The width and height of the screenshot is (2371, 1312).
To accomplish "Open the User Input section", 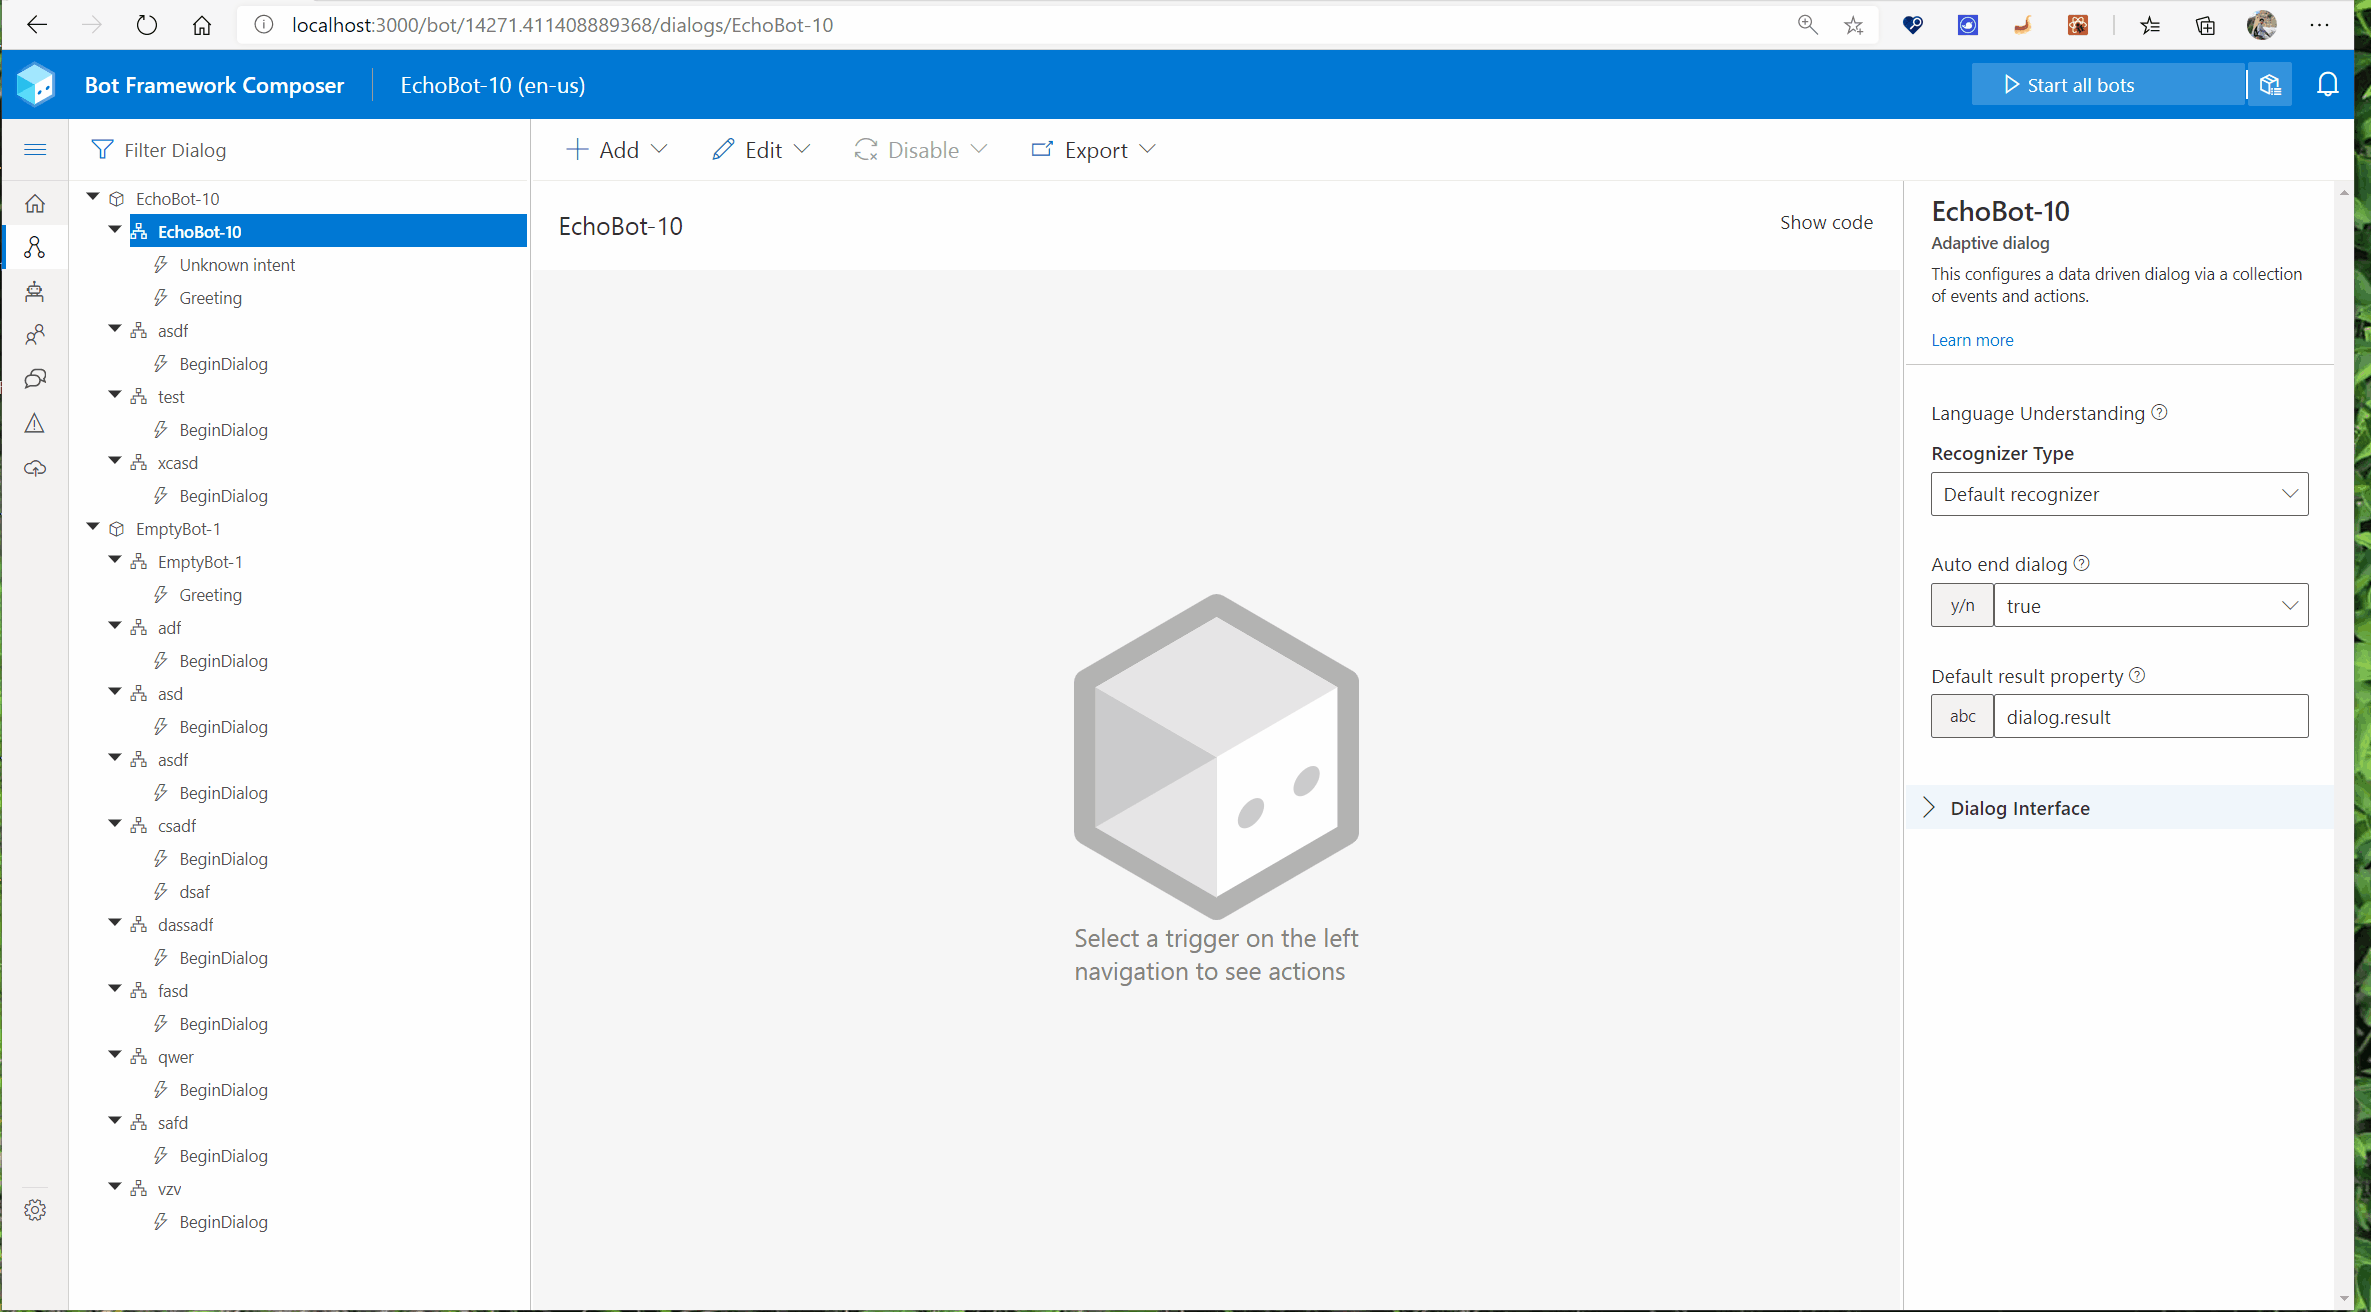I will pos(35,335).
